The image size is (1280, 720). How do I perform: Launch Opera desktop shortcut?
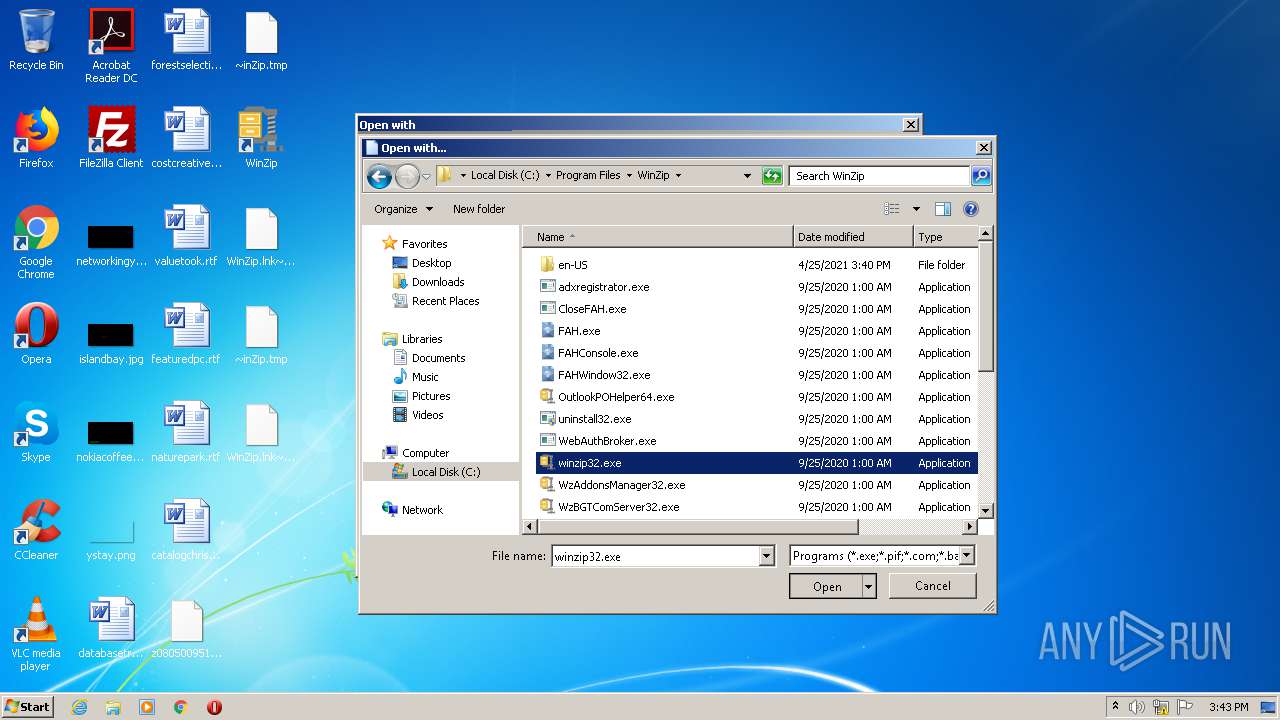(36, 334)
